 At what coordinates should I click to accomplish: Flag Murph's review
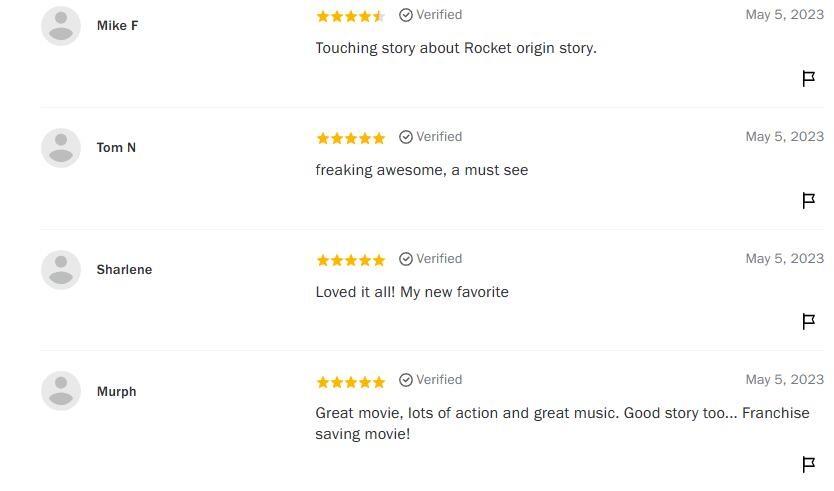[809, 464]
